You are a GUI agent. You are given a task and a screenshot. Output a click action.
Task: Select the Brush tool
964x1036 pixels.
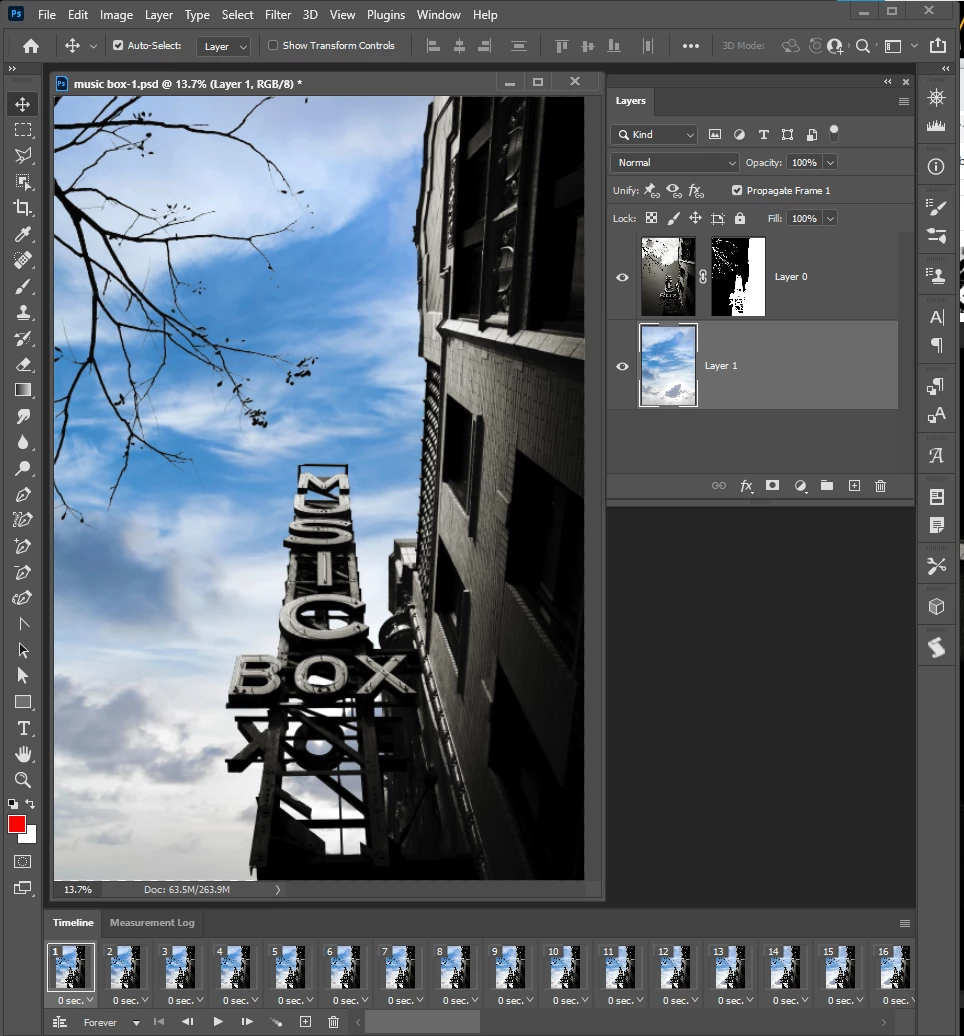(x=22, y=286)
